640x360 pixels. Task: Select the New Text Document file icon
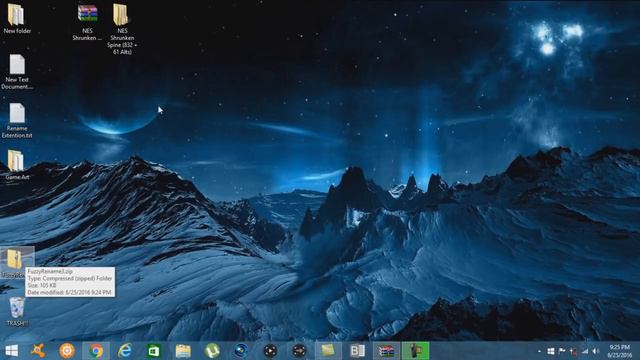17,71
